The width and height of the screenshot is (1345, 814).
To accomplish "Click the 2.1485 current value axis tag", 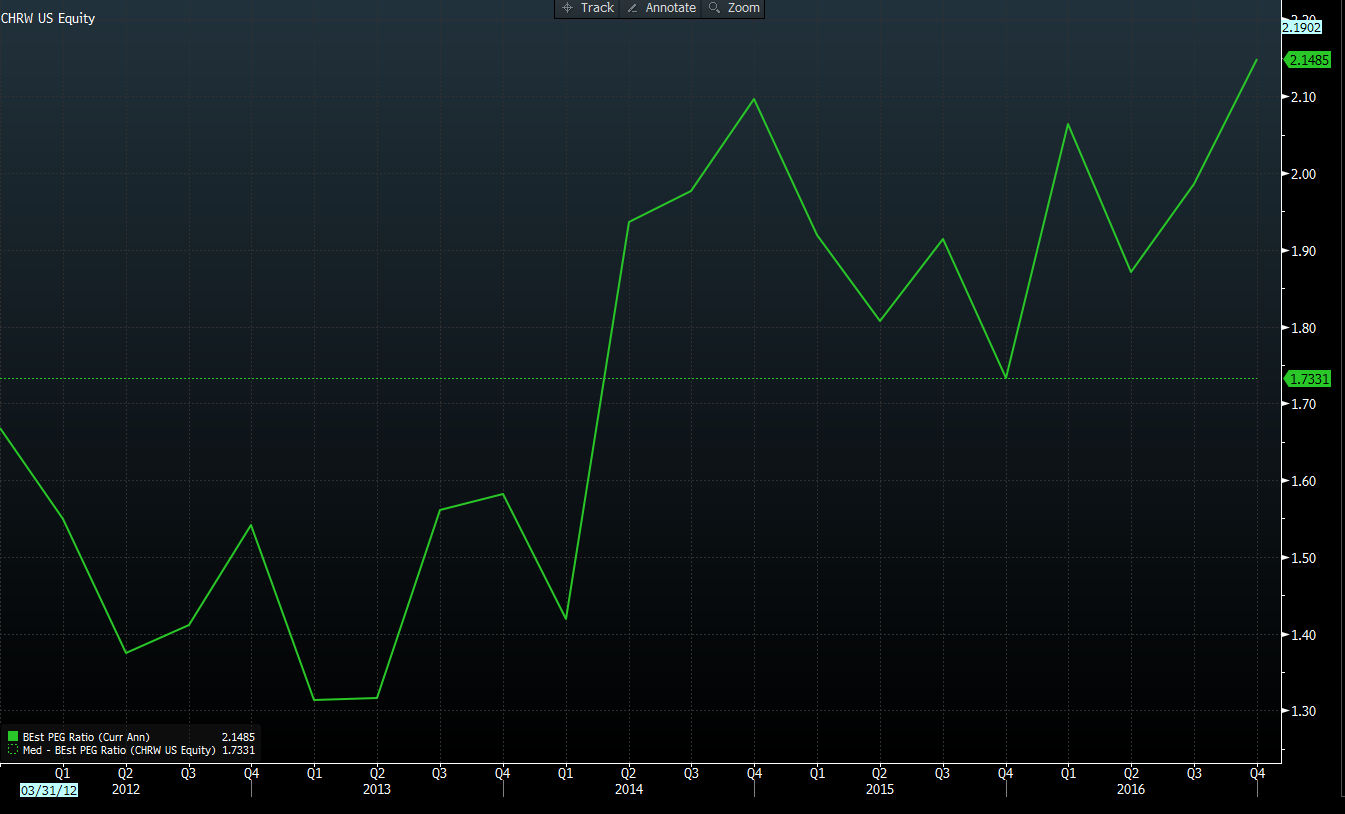I will tap(1308, 60).
